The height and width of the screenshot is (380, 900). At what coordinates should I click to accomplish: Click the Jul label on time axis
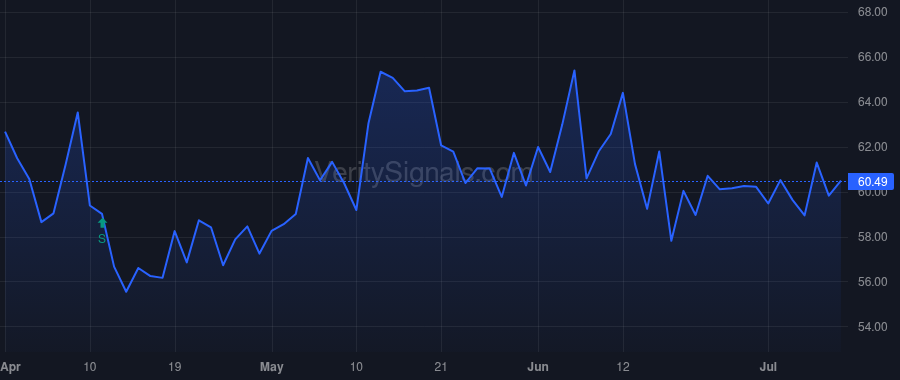(769, 367)
